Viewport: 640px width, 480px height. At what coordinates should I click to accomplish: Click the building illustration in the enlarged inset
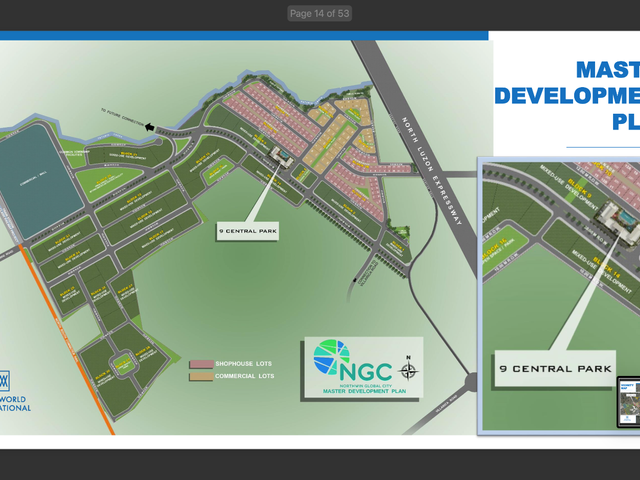(617, 222)
